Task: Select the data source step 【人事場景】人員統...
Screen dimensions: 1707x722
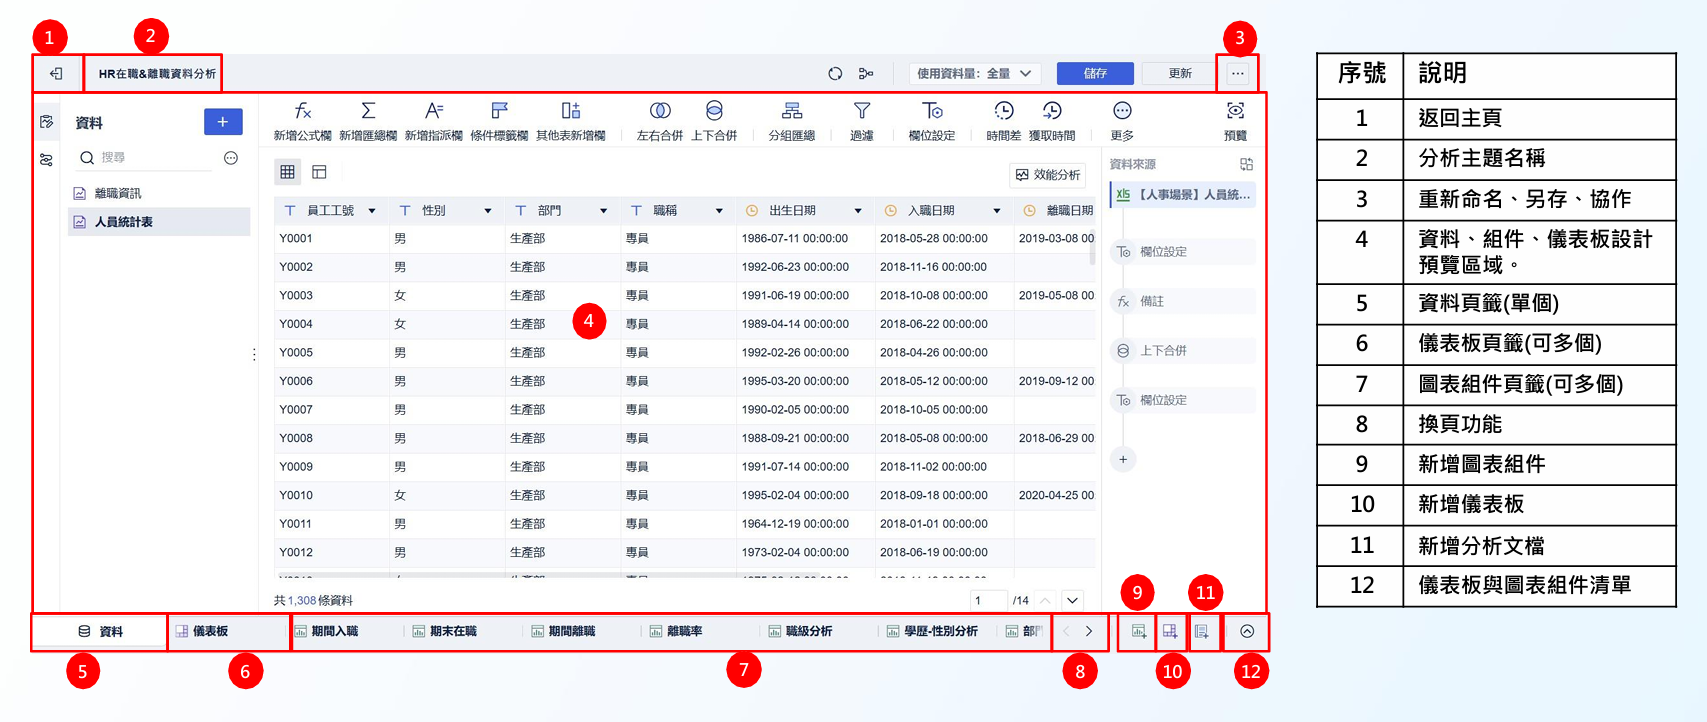Action: tap(1183, 195)
